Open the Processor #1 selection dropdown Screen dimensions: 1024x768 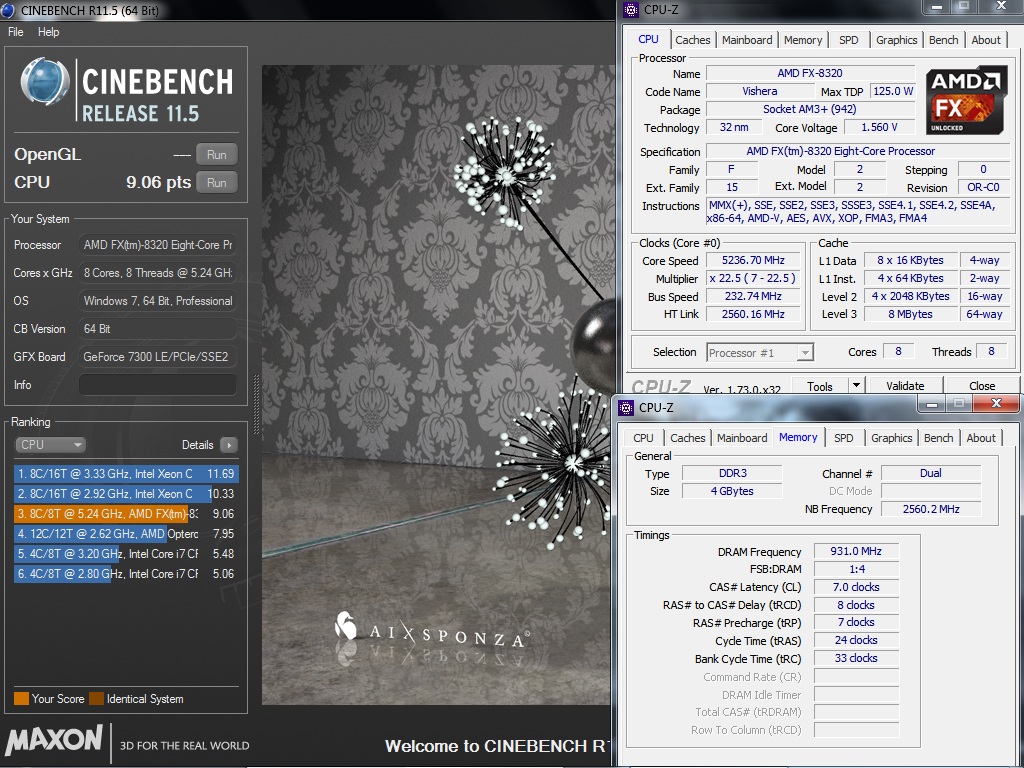[760, 353]
